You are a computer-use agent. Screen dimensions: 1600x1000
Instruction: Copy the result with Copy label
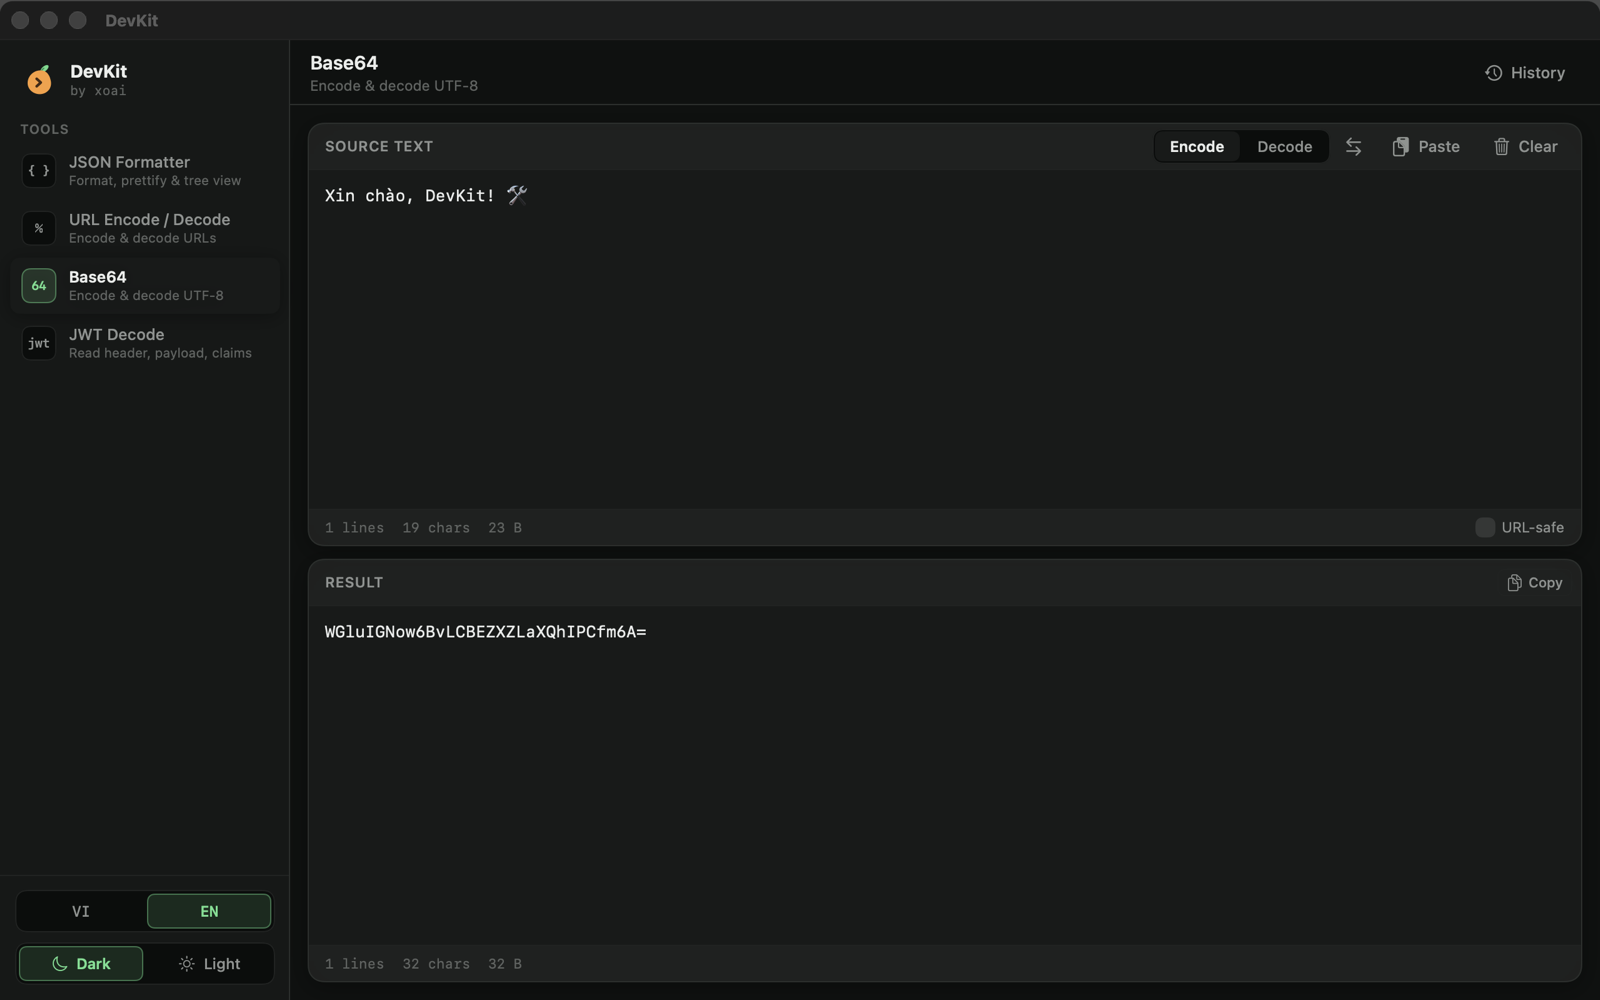[x=1545, y=583]
